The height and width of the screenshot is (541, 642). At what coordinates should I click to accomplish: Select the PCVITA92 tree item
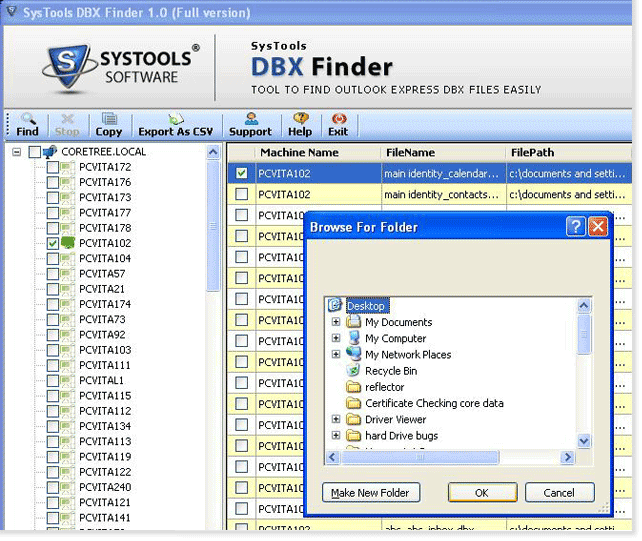pyautogui.click(x=102, y=335)
